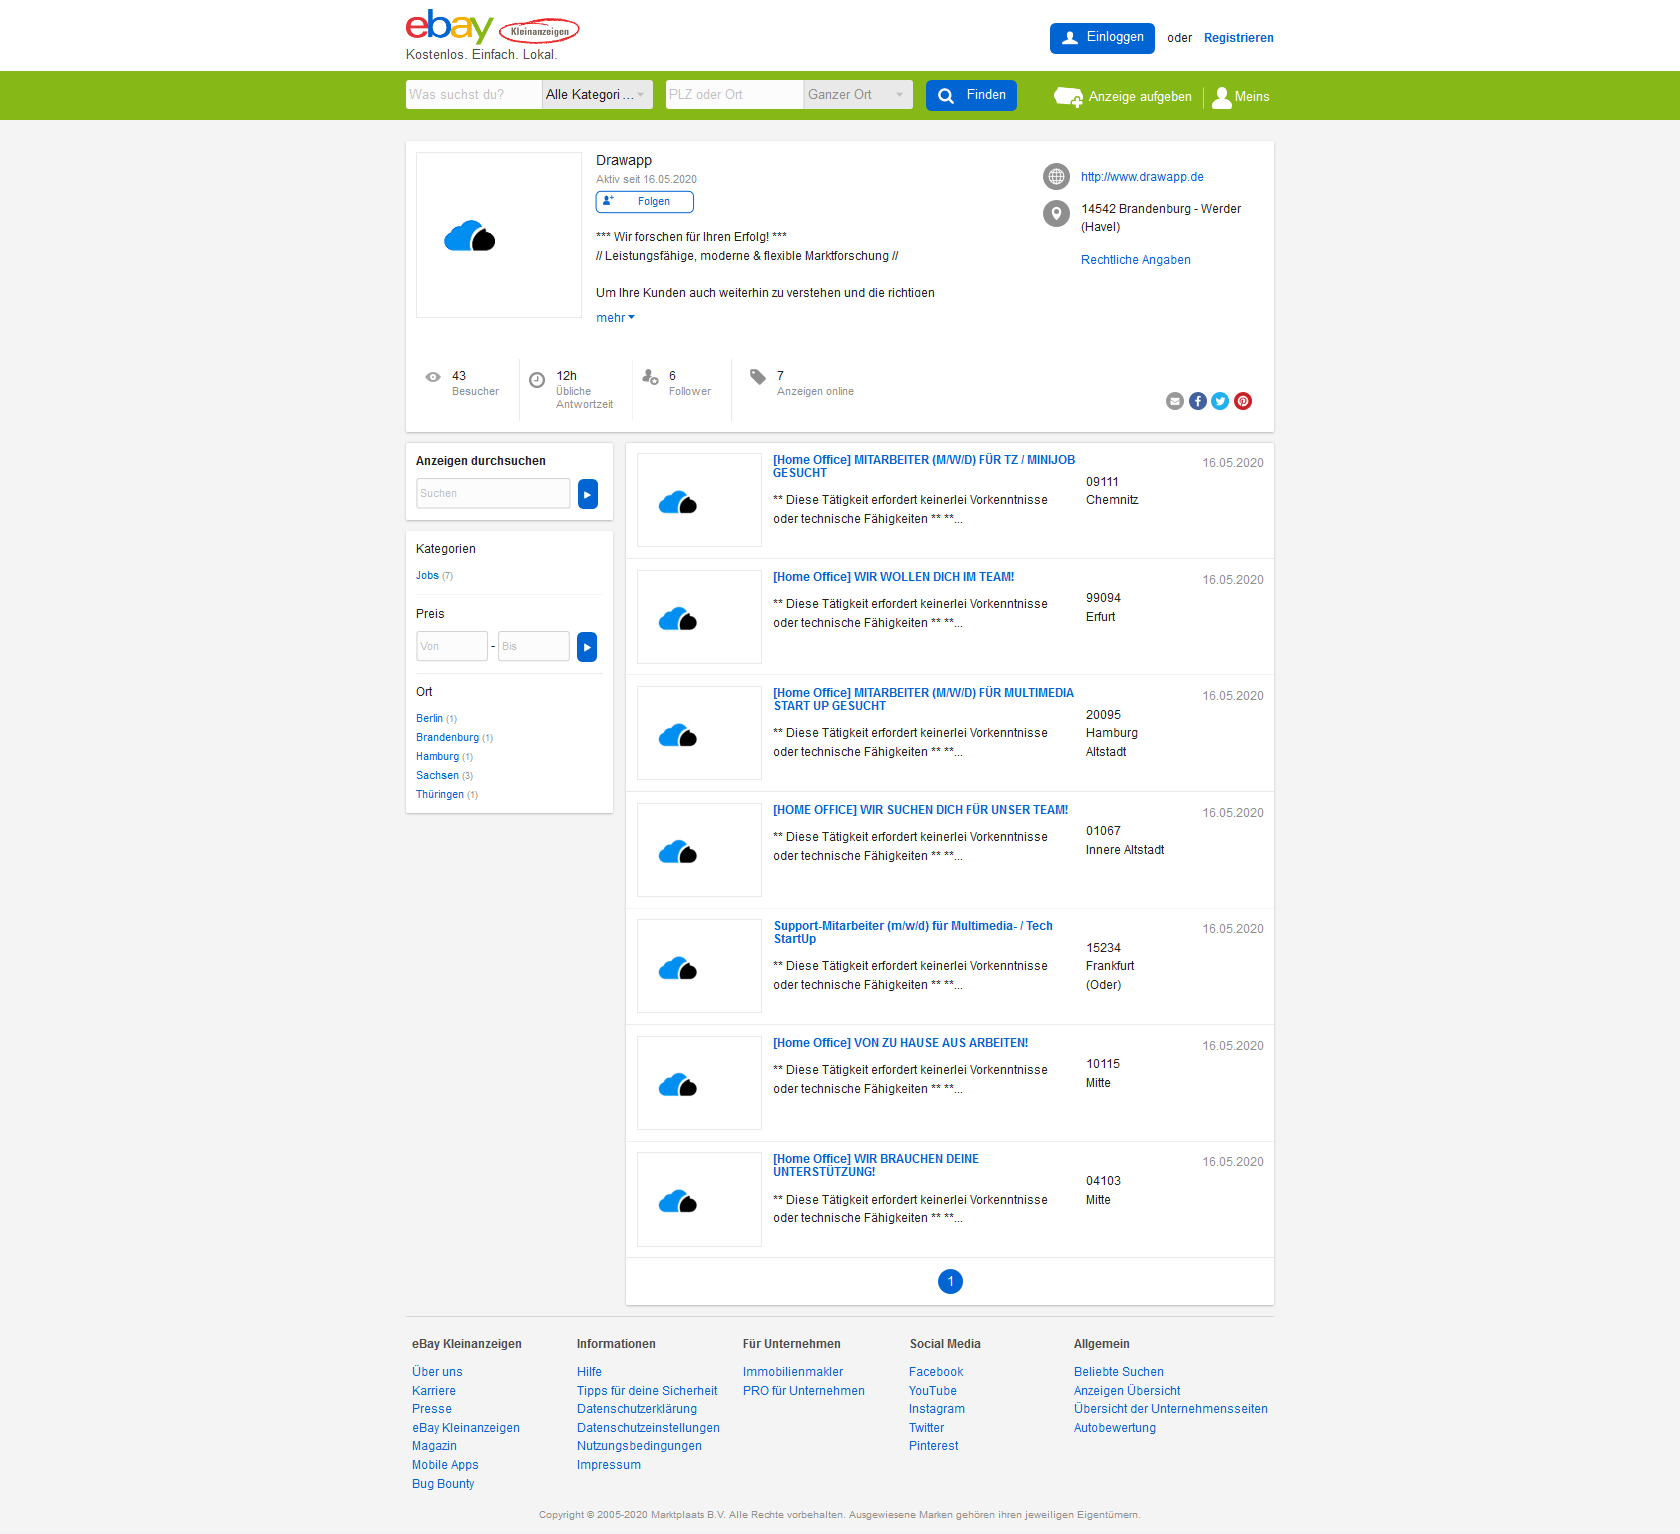Open Über uns footer link
The height and width of the screenshot is (1534, 1680).
pyautogui.click(x=437, y=1372)
